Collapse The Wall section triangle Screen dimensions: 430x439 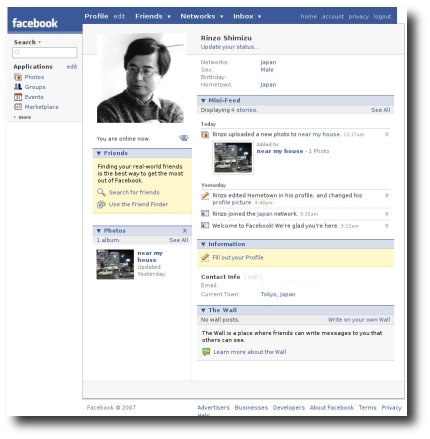pos(203,310)
